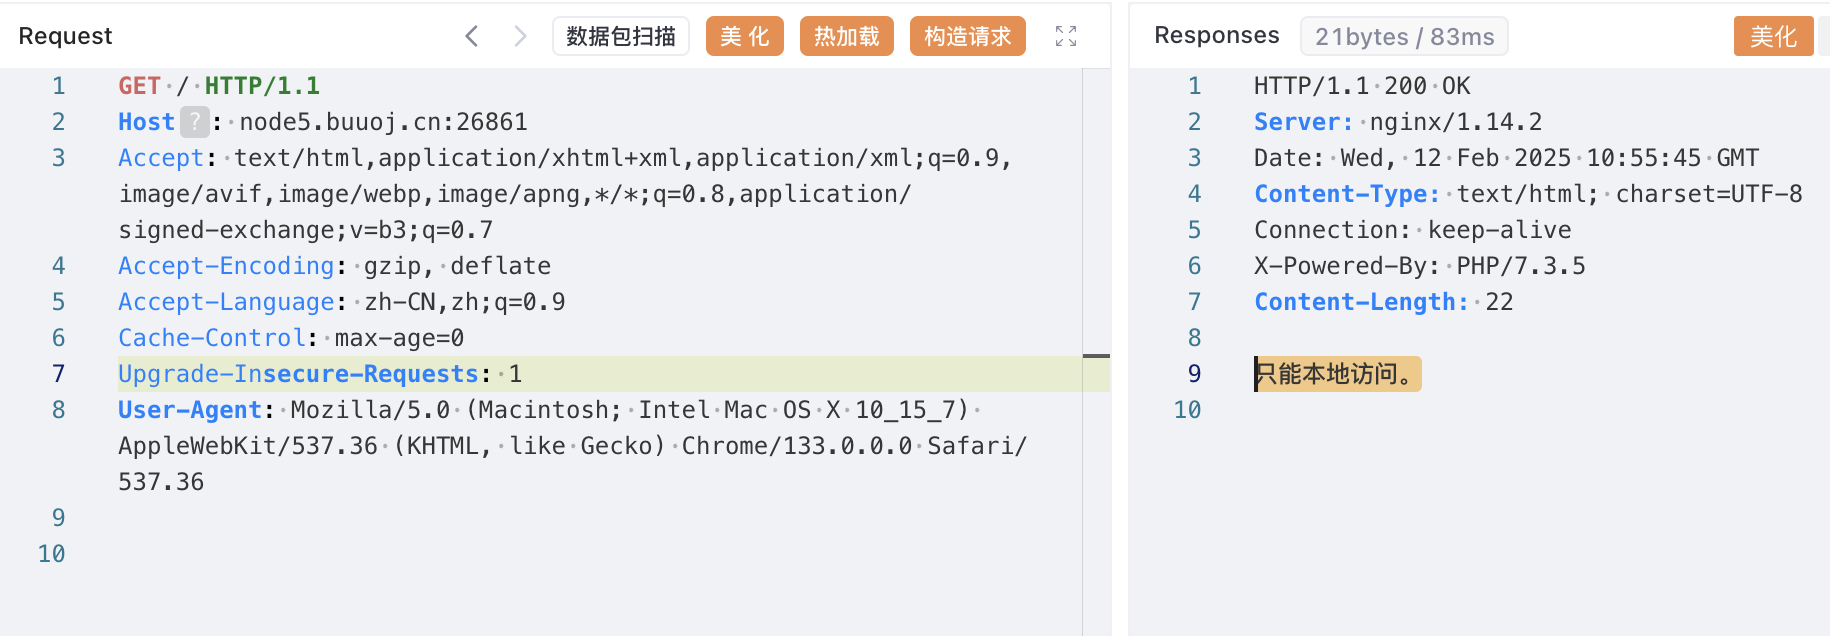Click the Request panel title
The width and height of the screenshot is (1830, 636).
tap(66, 36)
